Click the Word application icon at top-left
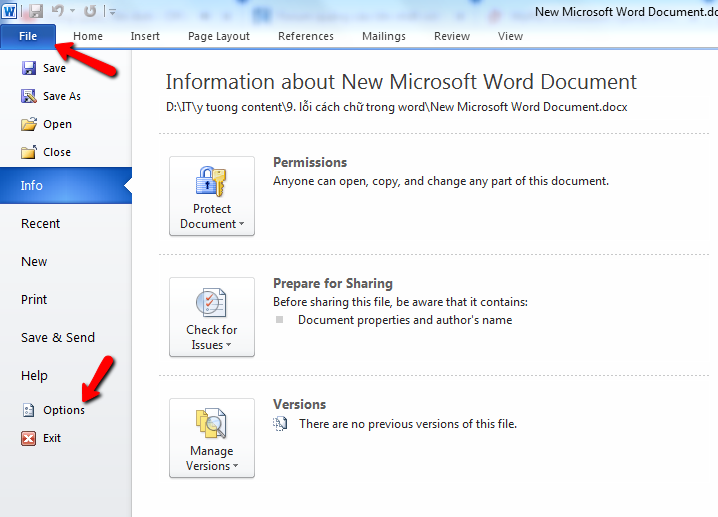The width and height of the screenshot is (718, 517). pos(11,11)
